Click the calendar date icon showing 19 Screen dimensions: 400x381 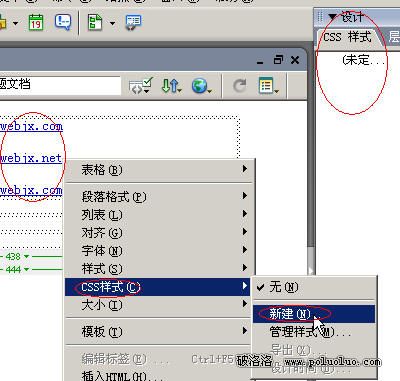pyautogui.click(x=36, y=23)
